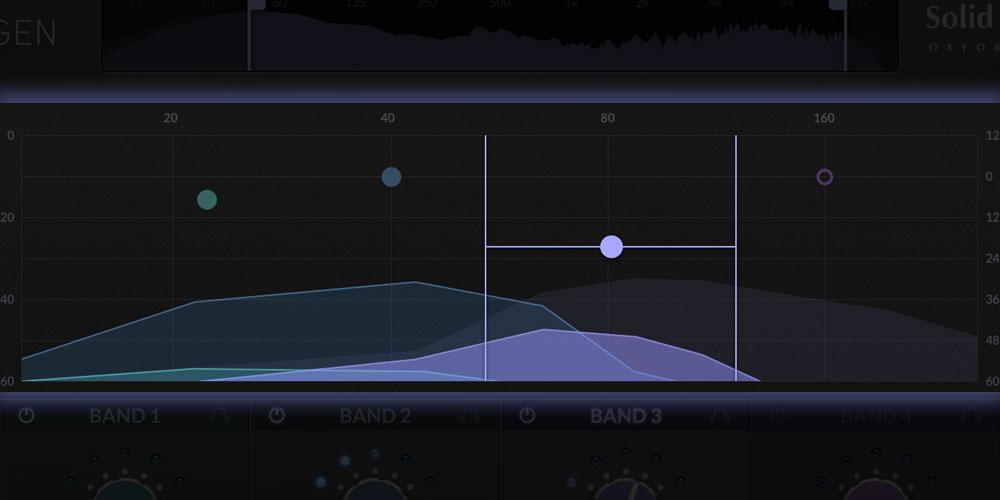Screen dimensions: 1000x500
Task: Click the Band 1 knob below its label
Action: [124, 490]
